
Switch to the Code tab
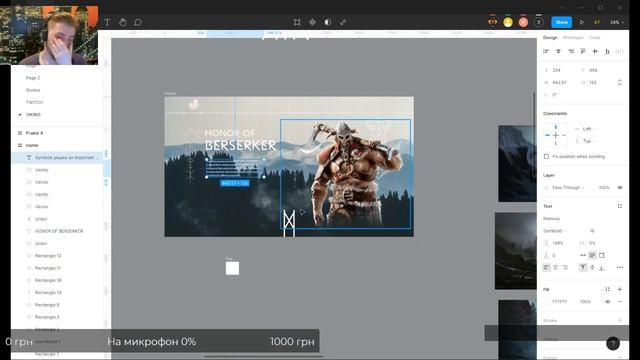pos(595,38)
